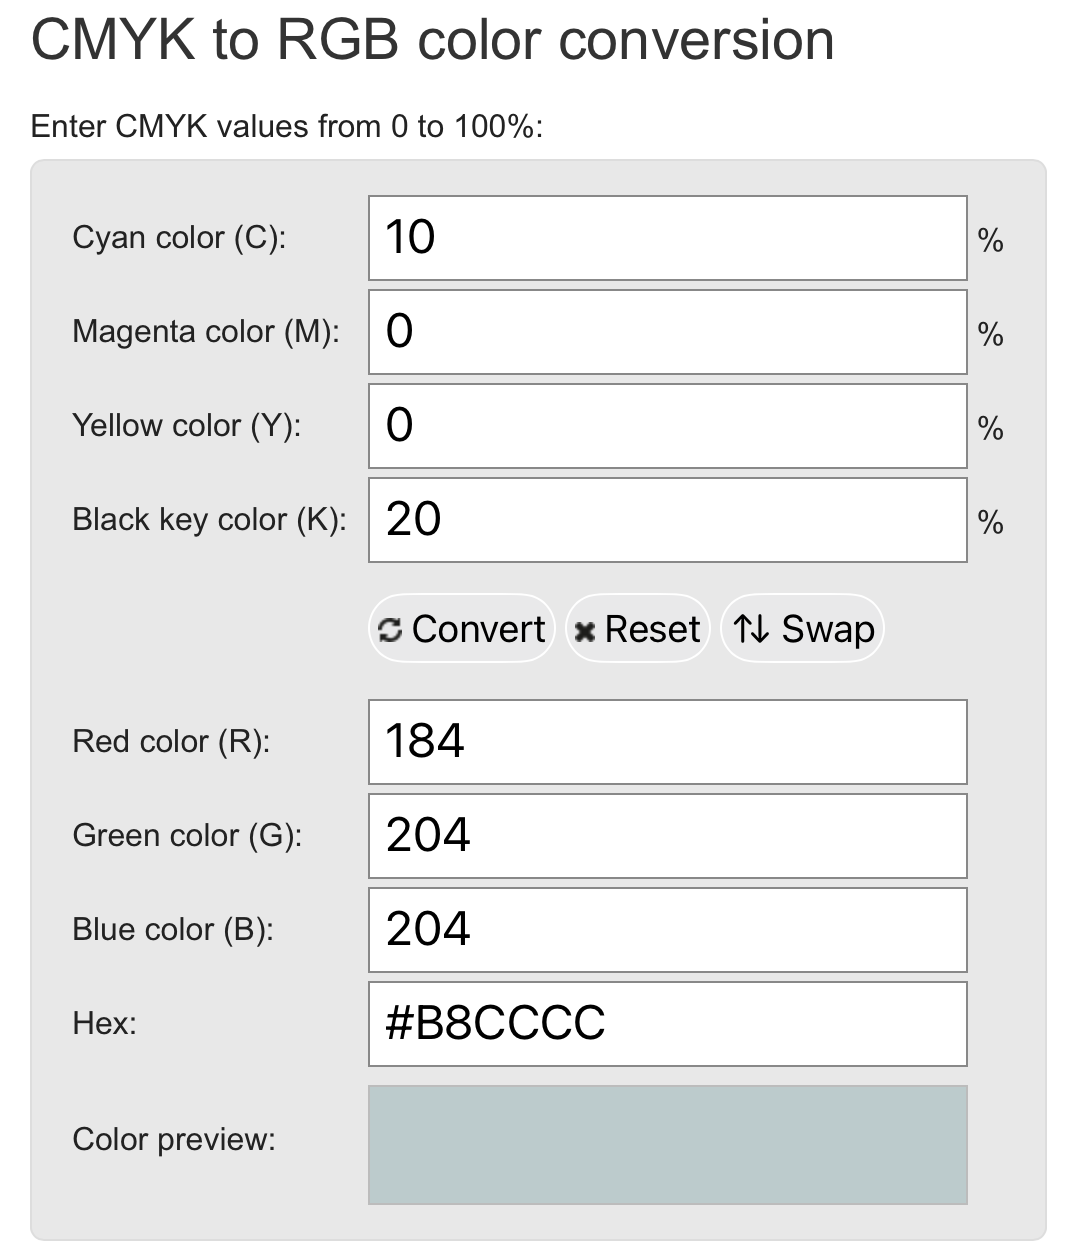Select the Red color result field
The width and height of the screenshot is (1077, 1260).
coord(667,742)
